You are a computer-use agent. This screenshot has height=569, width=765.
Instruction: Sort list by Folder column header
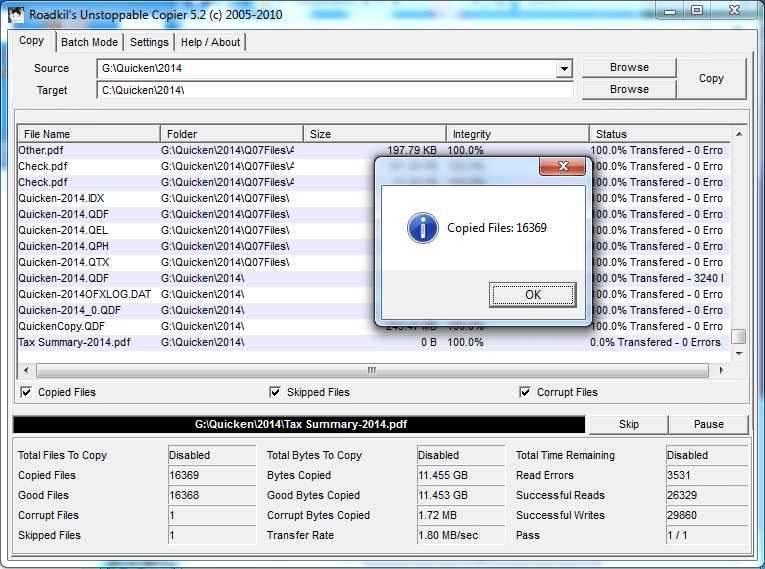tap(232, 134)
